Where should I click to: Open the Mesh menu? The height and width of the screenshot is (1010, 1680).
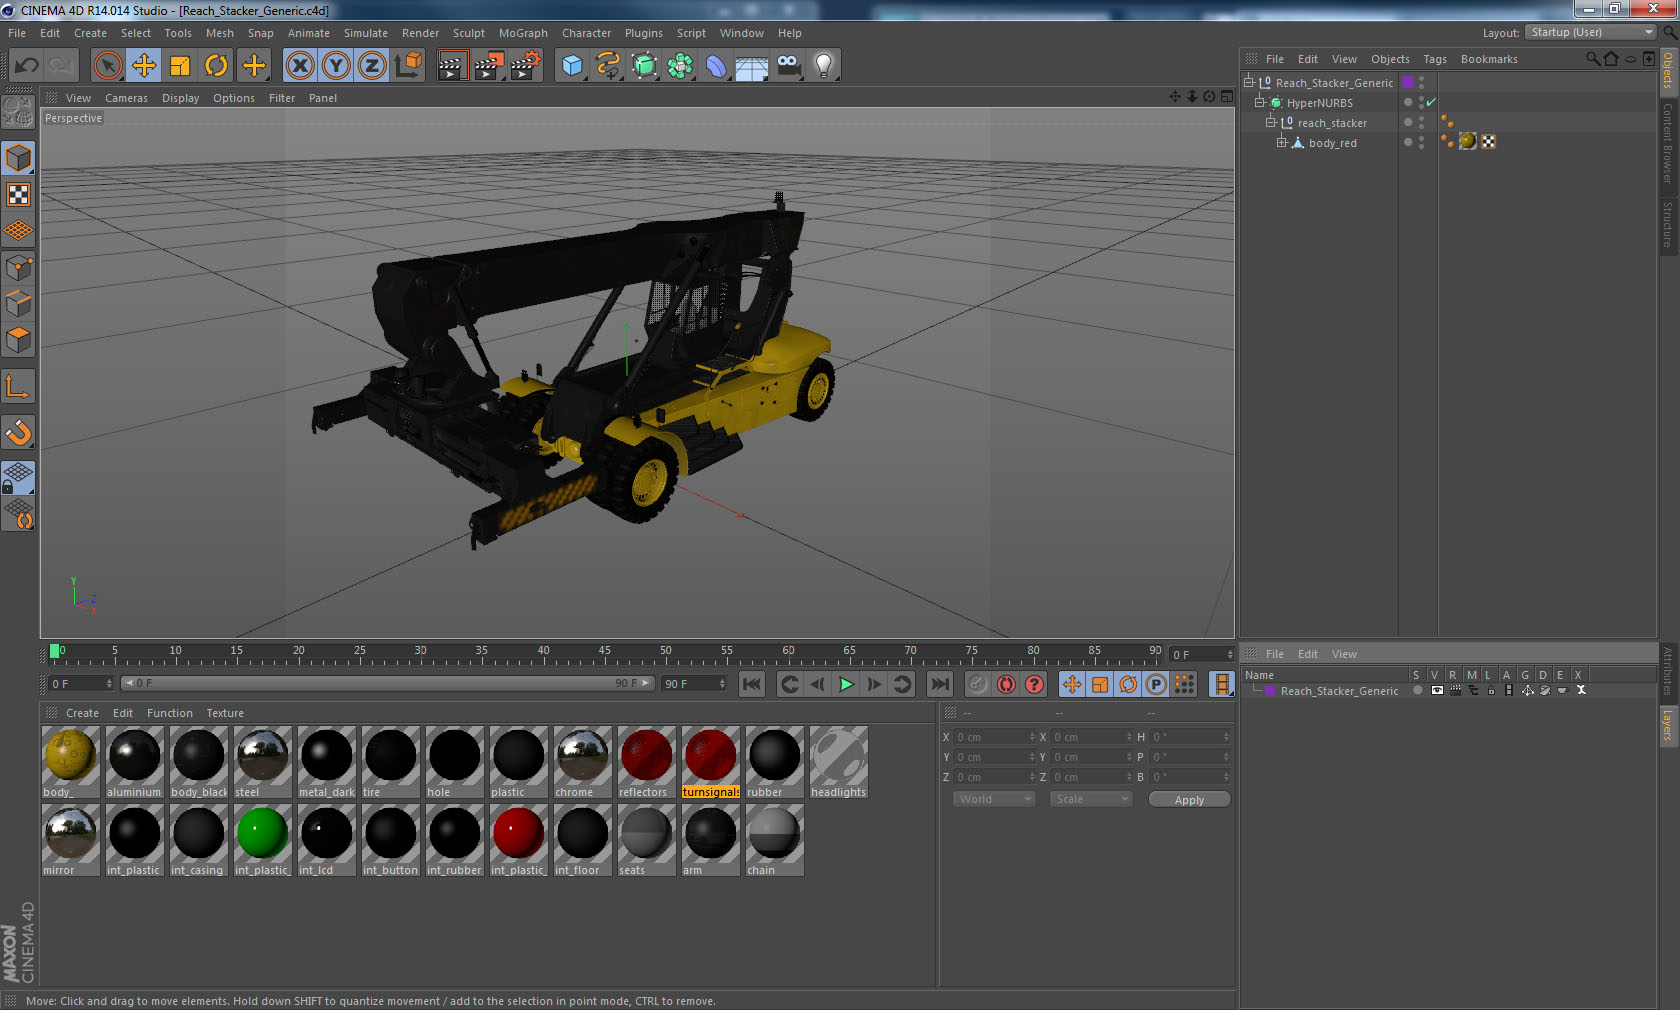pyautogui.click(x=219, y=33)
